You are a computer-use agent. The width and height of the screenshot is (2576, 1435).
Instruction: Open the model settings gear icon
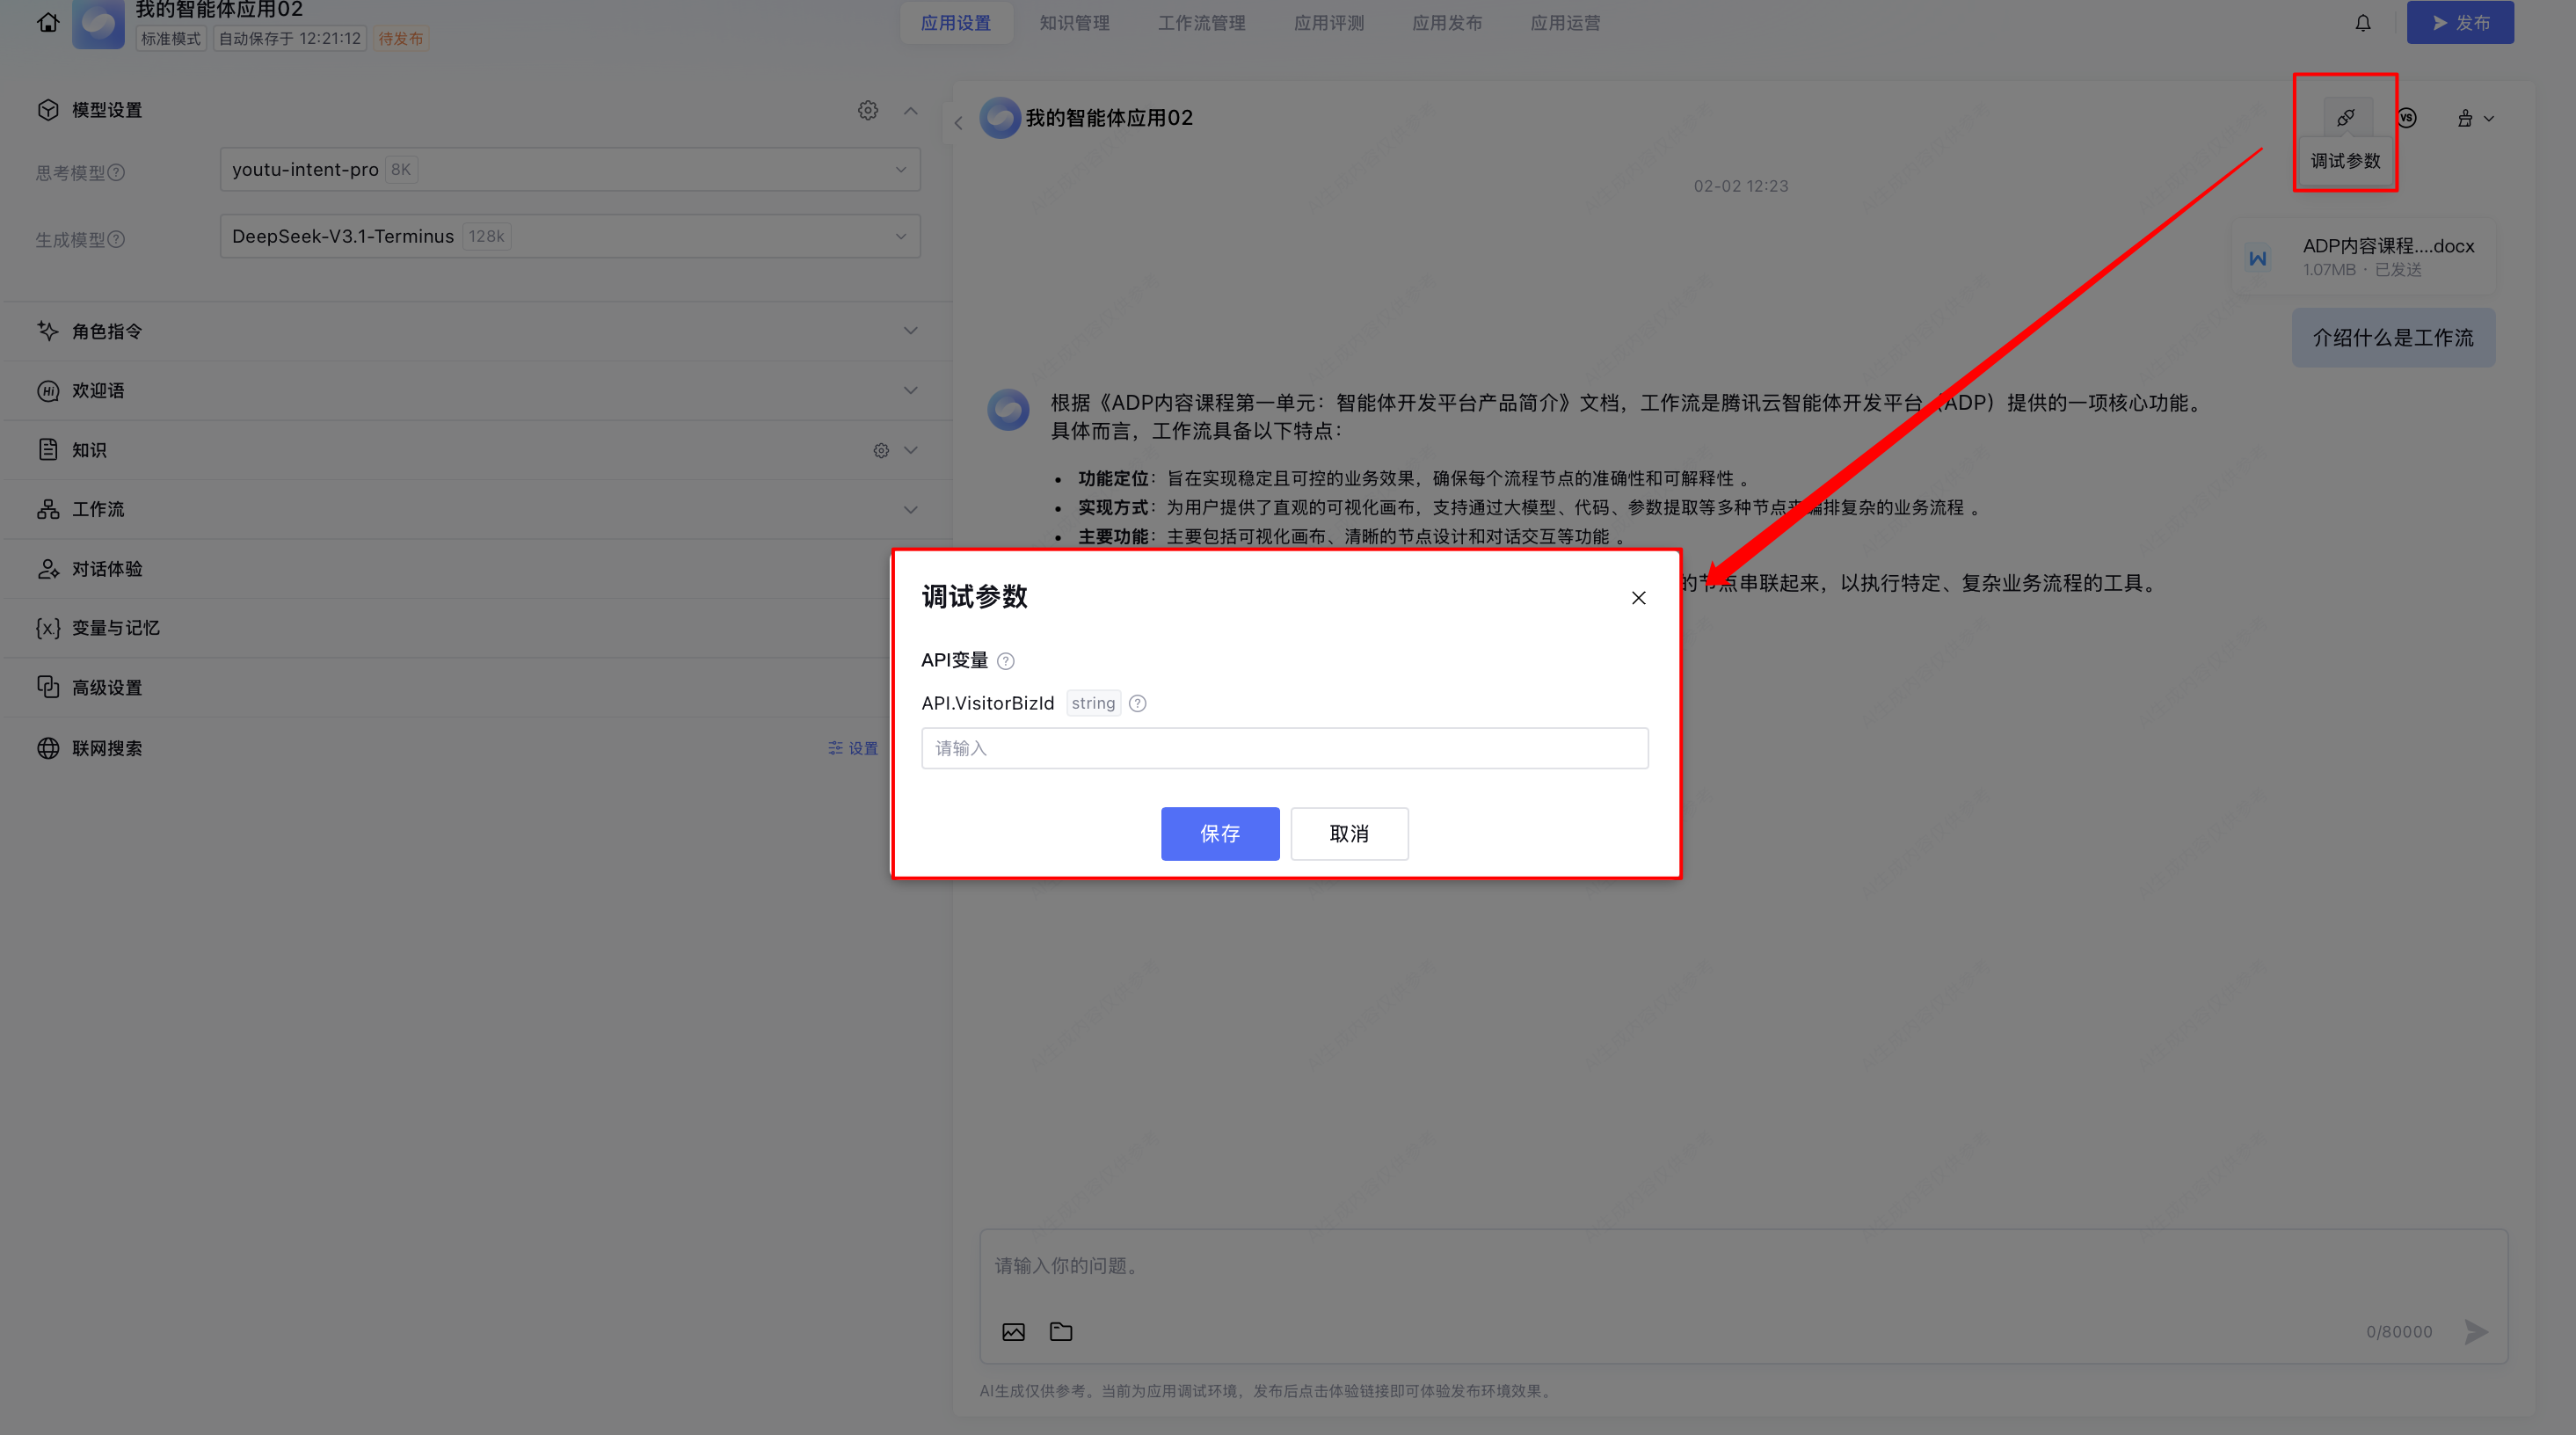pyautogui.click(x=867, y=110)
